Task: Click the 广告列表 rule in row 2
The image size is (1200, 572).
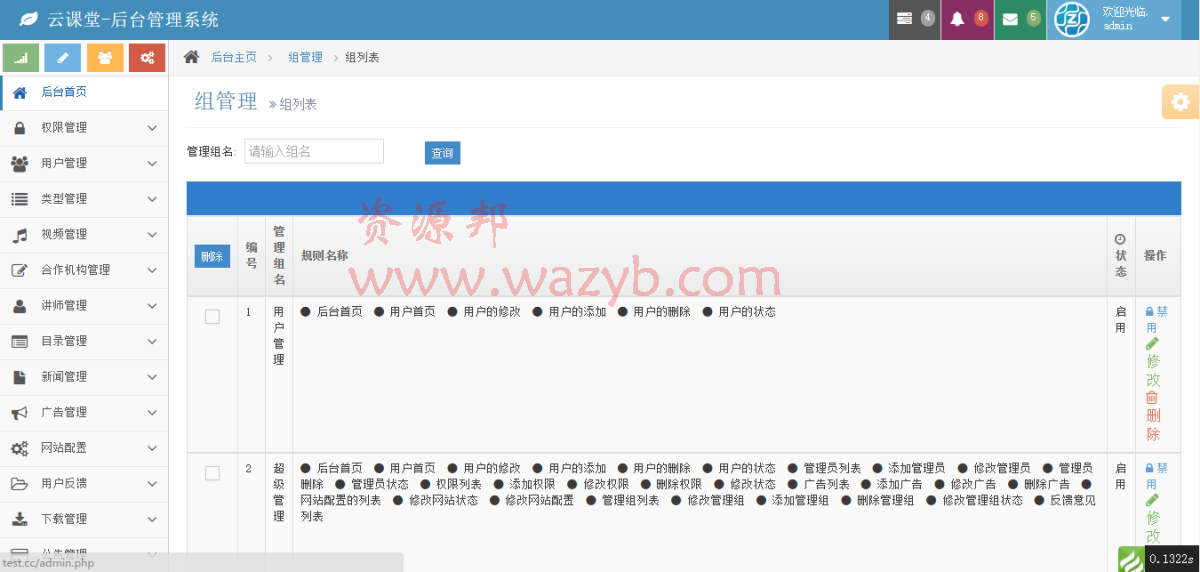Action: 827,484
